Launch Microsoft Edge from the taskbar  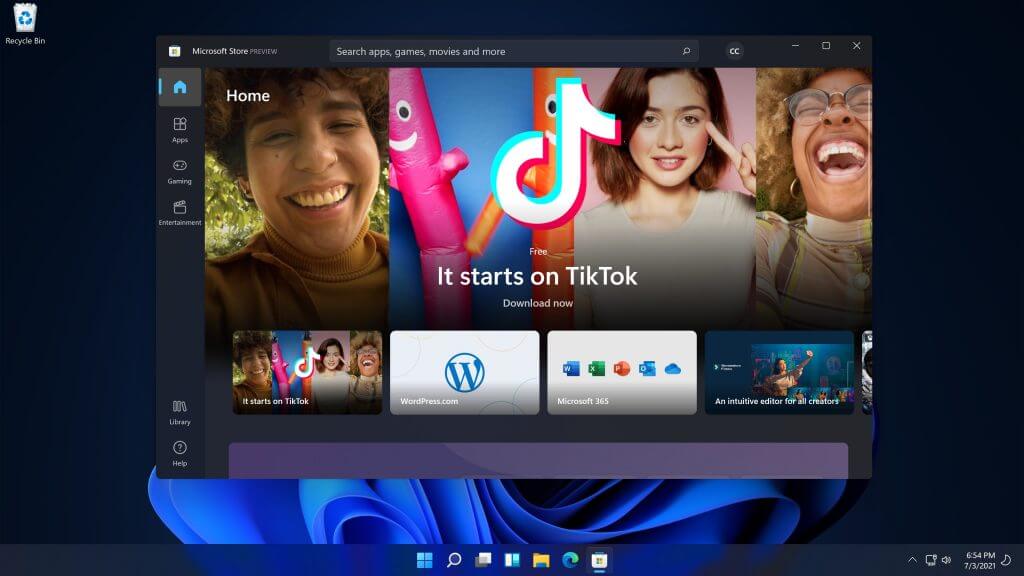click(x=570, y=560)
